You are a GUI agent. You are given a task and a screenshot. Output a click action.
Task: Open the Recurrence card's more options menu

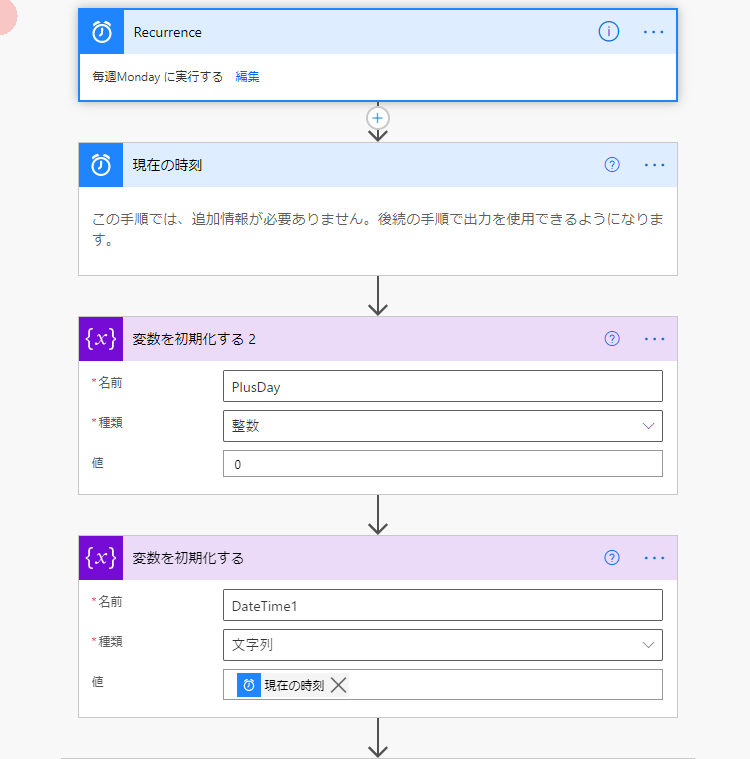(x=653, y=32)
